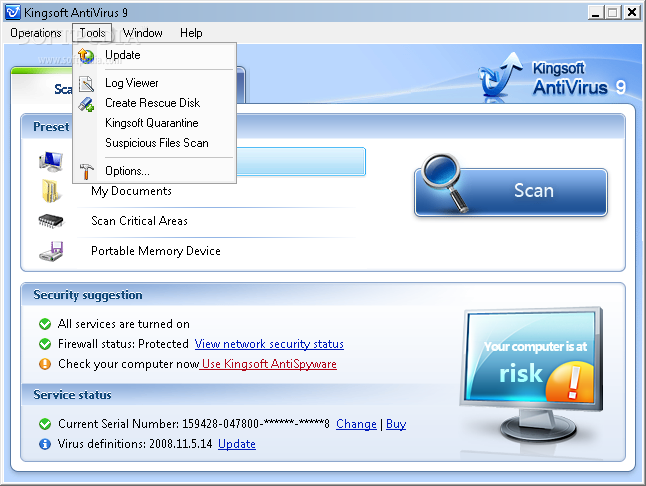This screenshot has width=646, height=486.
Task: Select My Documents scan target
Action: [x=131, y=191]
